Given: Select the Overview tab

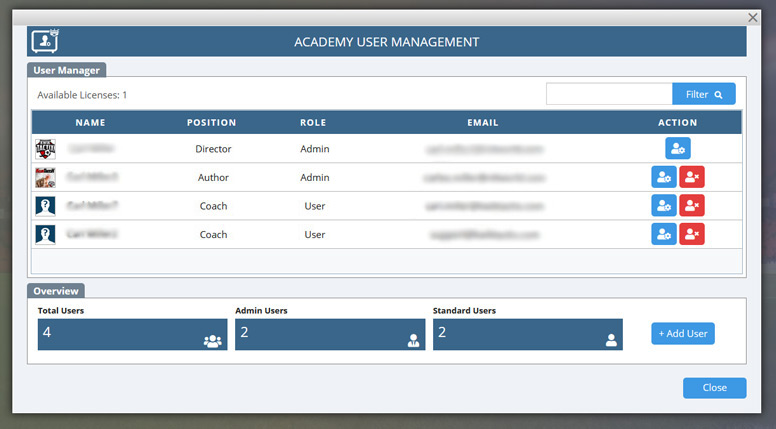Looking at the screenshot, I should [x=56, y=291].
